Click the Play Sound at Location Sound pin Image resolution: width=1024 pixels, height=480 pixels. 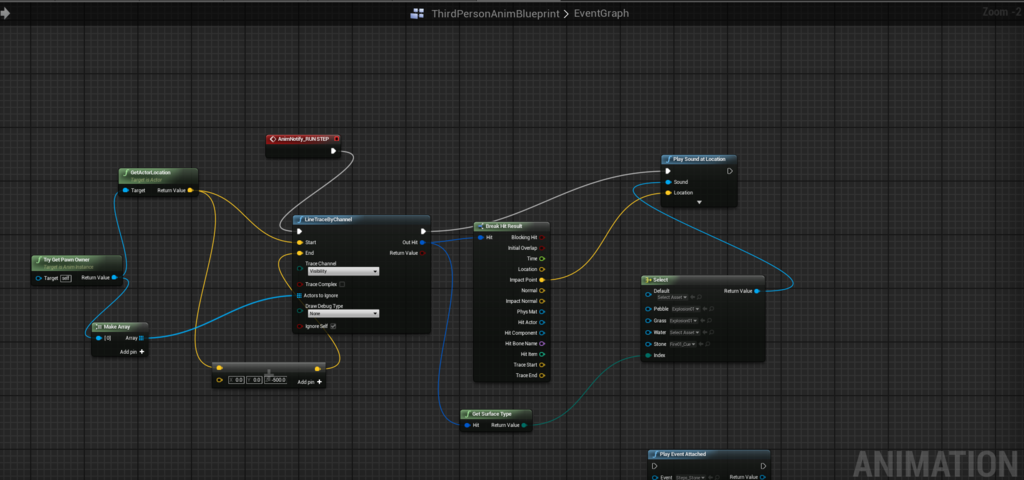click(668, 182)
